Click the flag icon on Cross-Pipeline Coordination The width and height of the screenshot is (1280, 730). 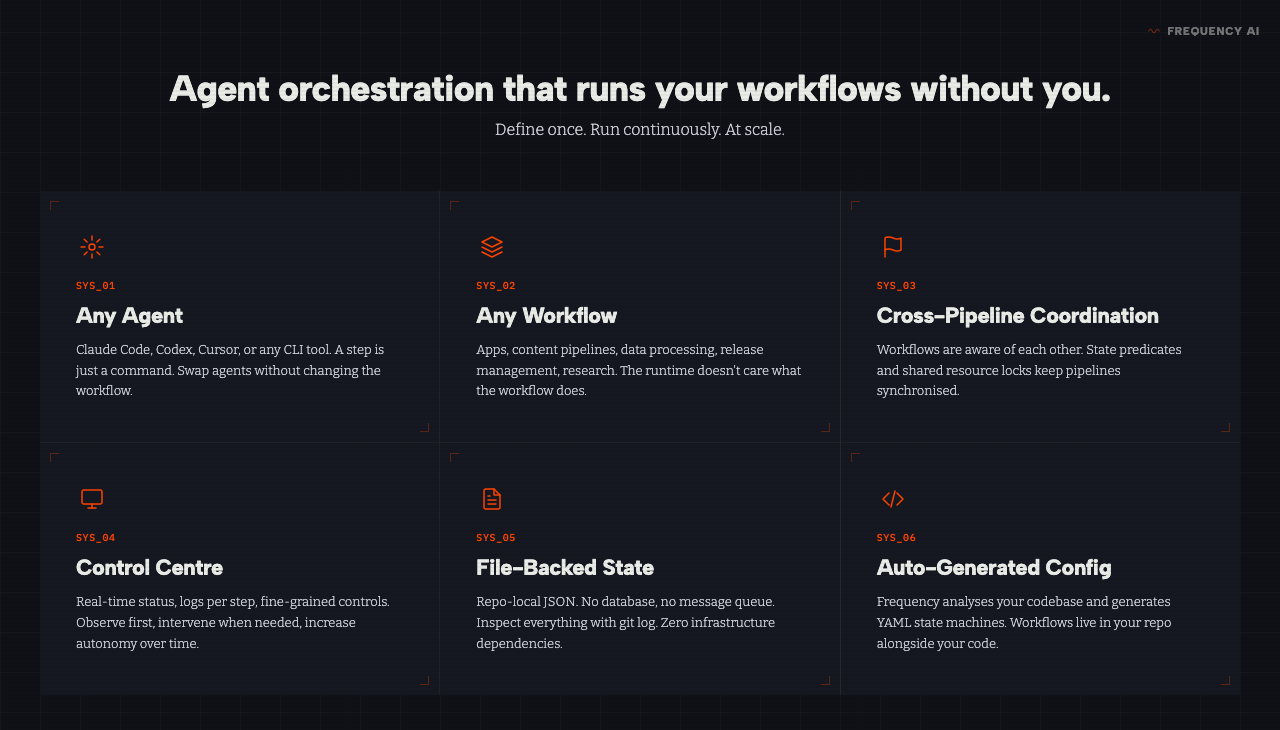tap(892, 246)
